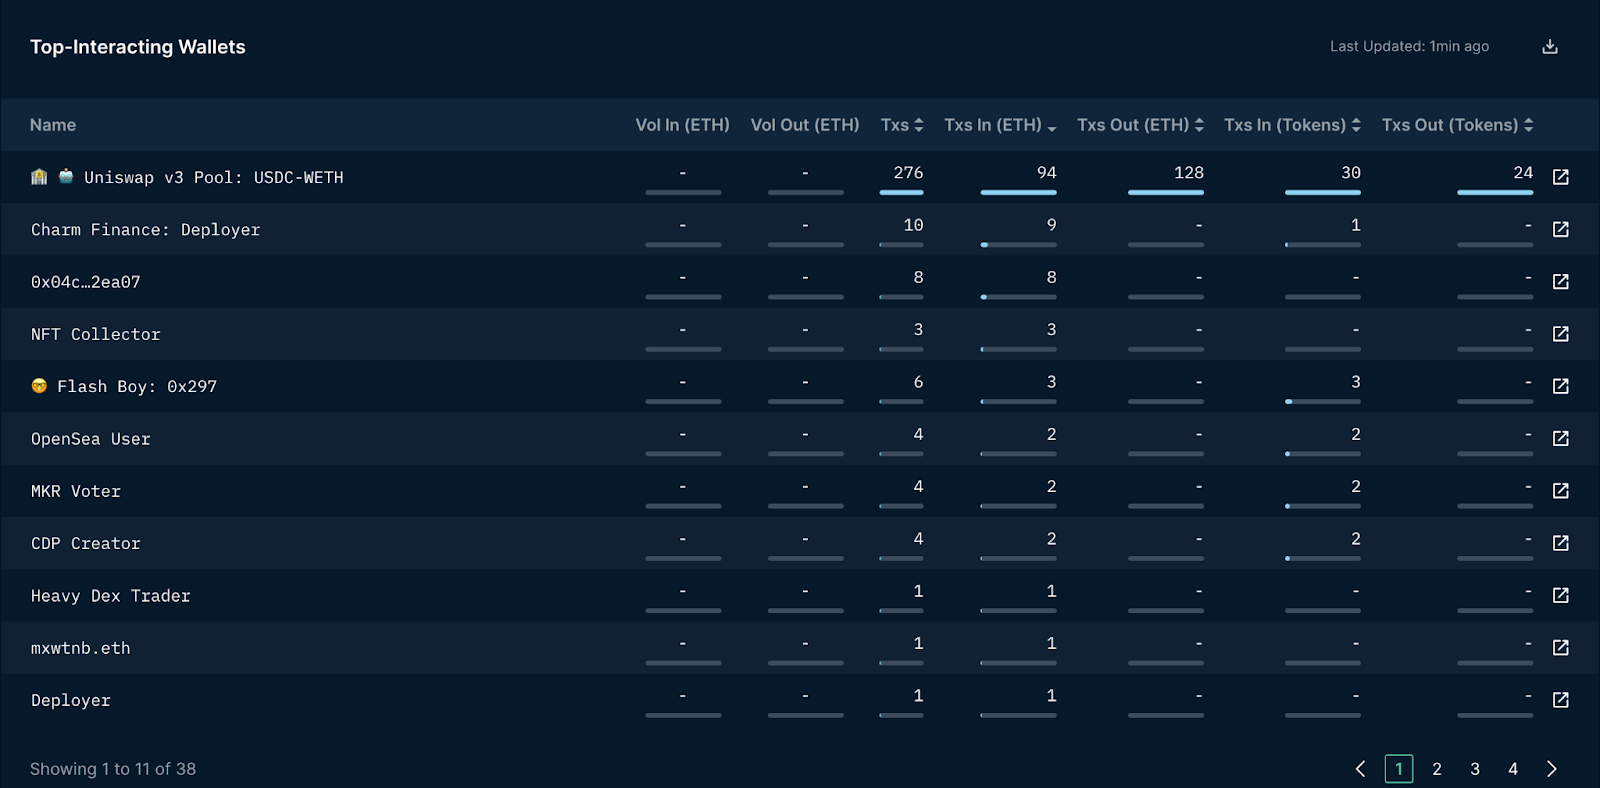Click Txs value 276 for Uniswap row
The width and height of the screenshot is (1600, 788).
point(908,173)
